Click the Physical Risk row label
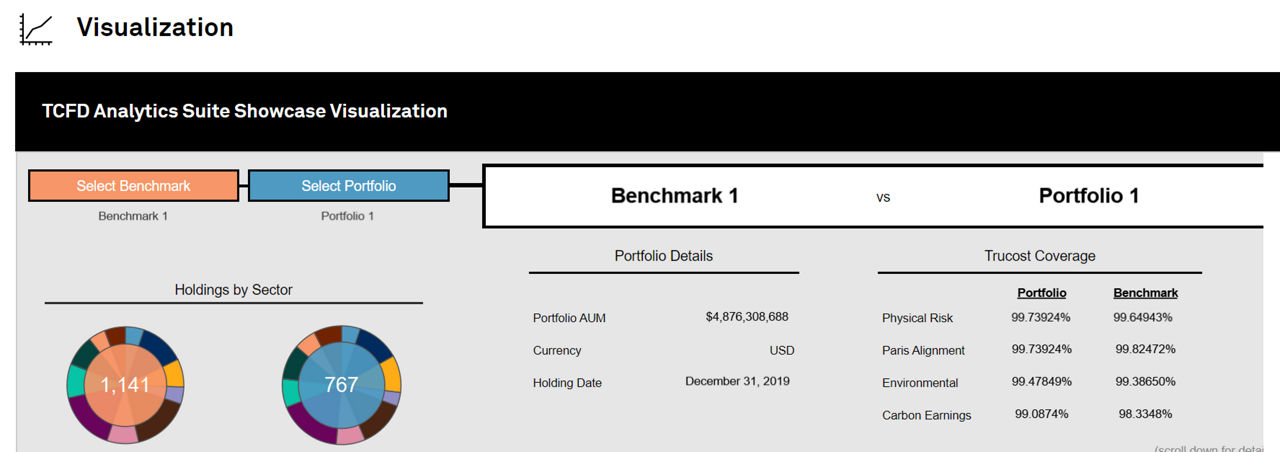Screen dimensions: 1280x452 point(917,318)
